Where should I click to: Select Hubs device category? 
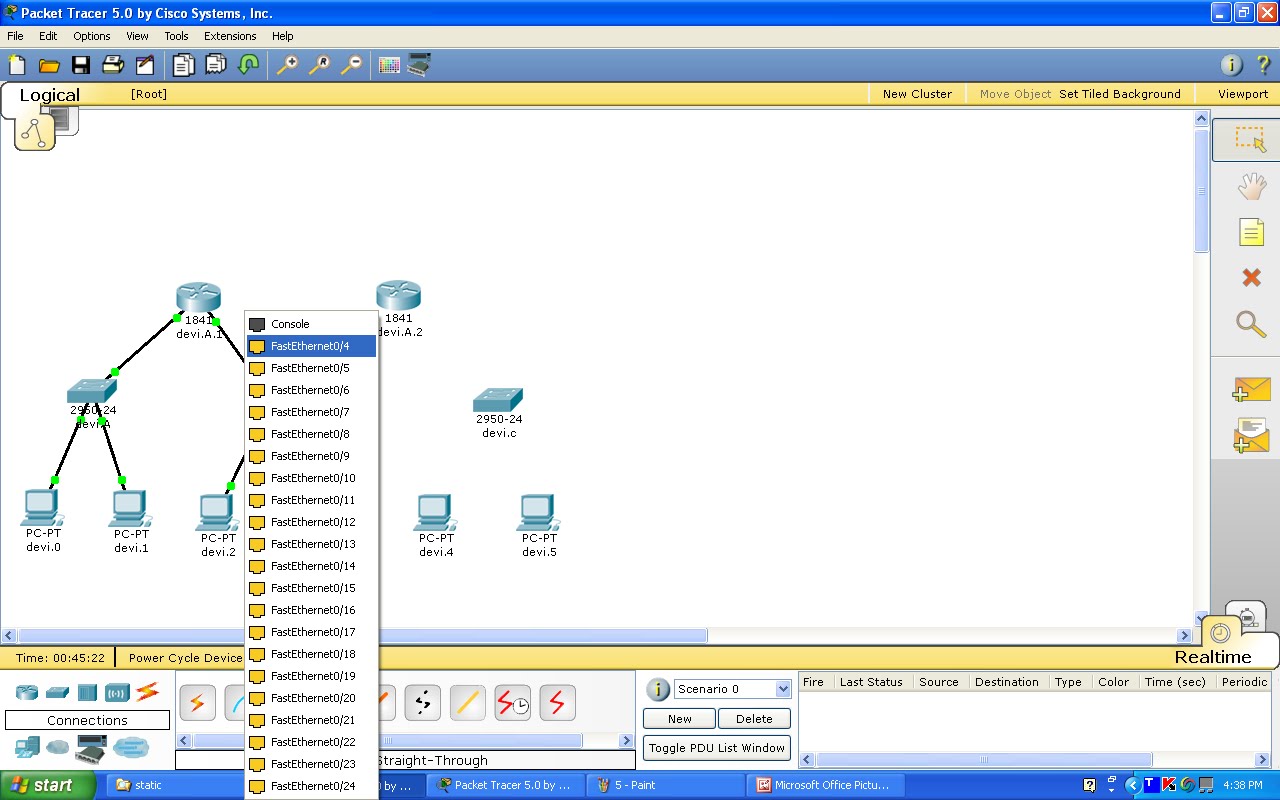(87, 693)
